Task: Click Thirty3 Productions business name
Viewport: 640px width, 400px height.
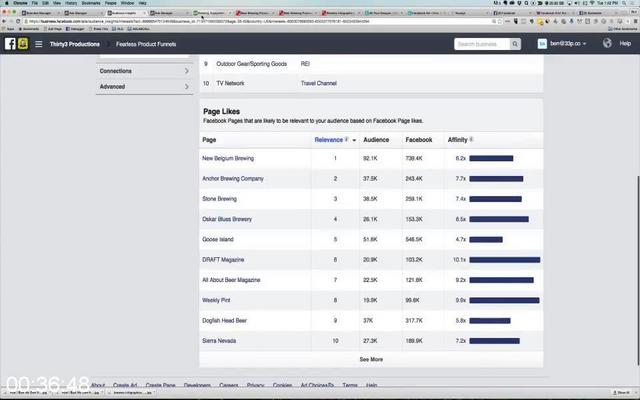Action: pos(75,44)
